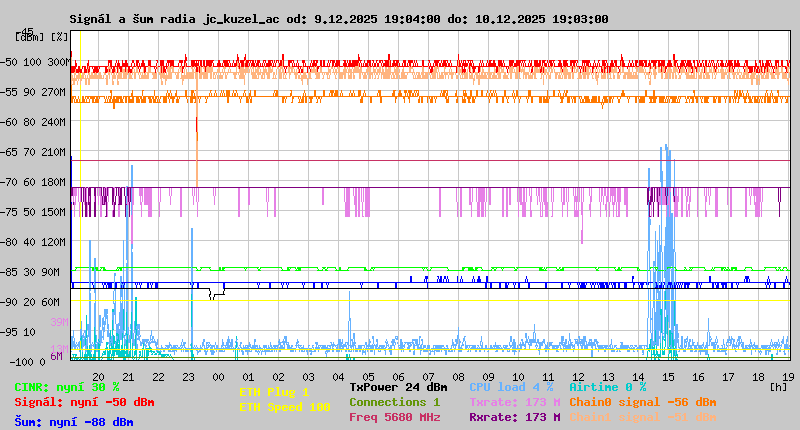The width and height of the screenshot is (800, 430).
Task: Click hour '11' on the time axis
Action: pos(548,377)
